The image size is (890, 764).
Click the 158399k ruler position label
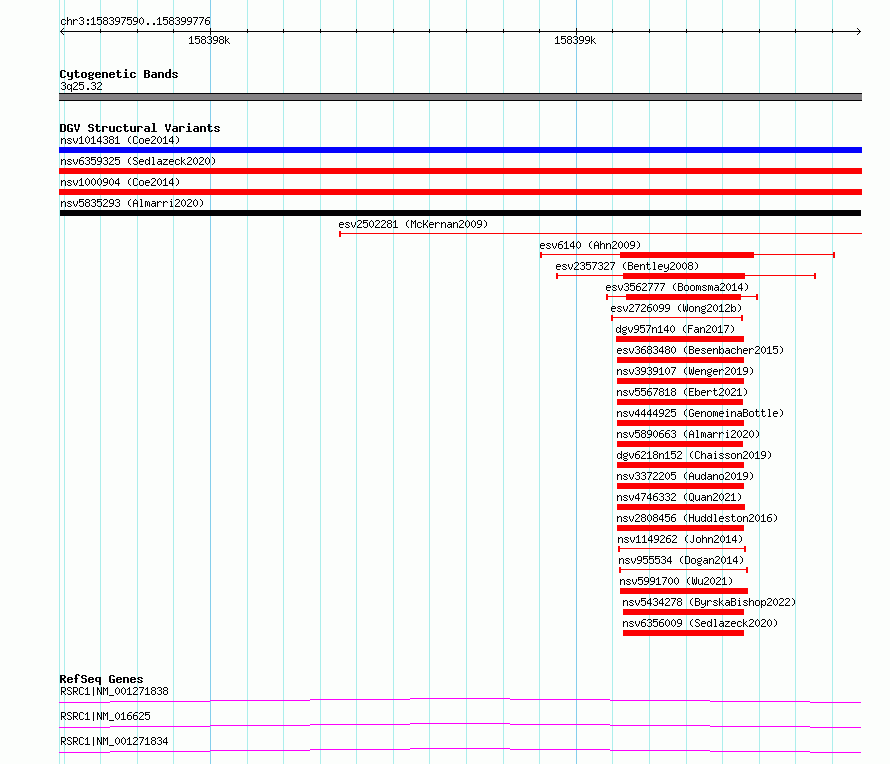575,40
